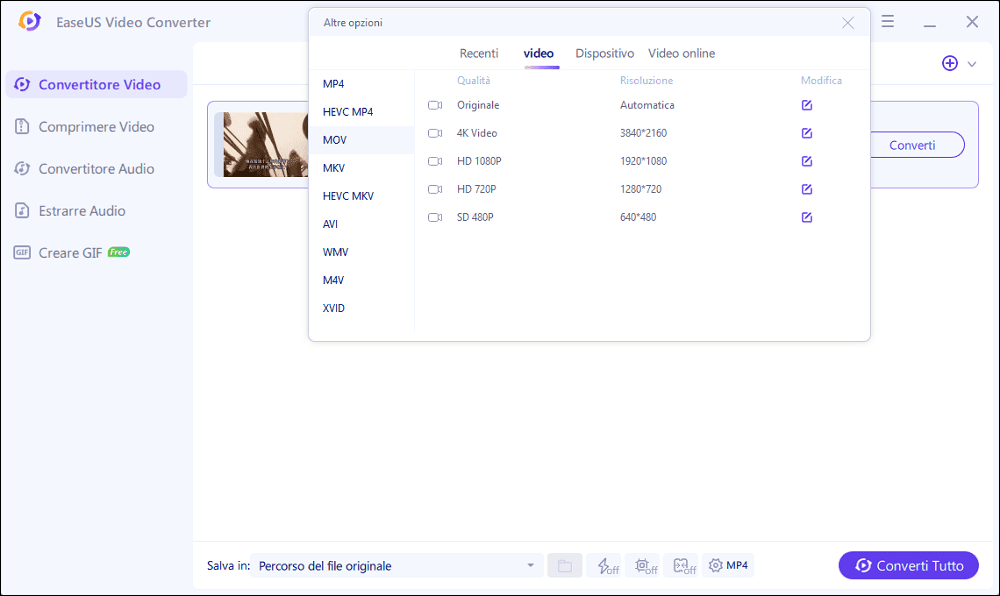Click the Comprimere Video sidebar icon
The image size is (1000, 596).
pyautogui.click(x=22, y=126)
